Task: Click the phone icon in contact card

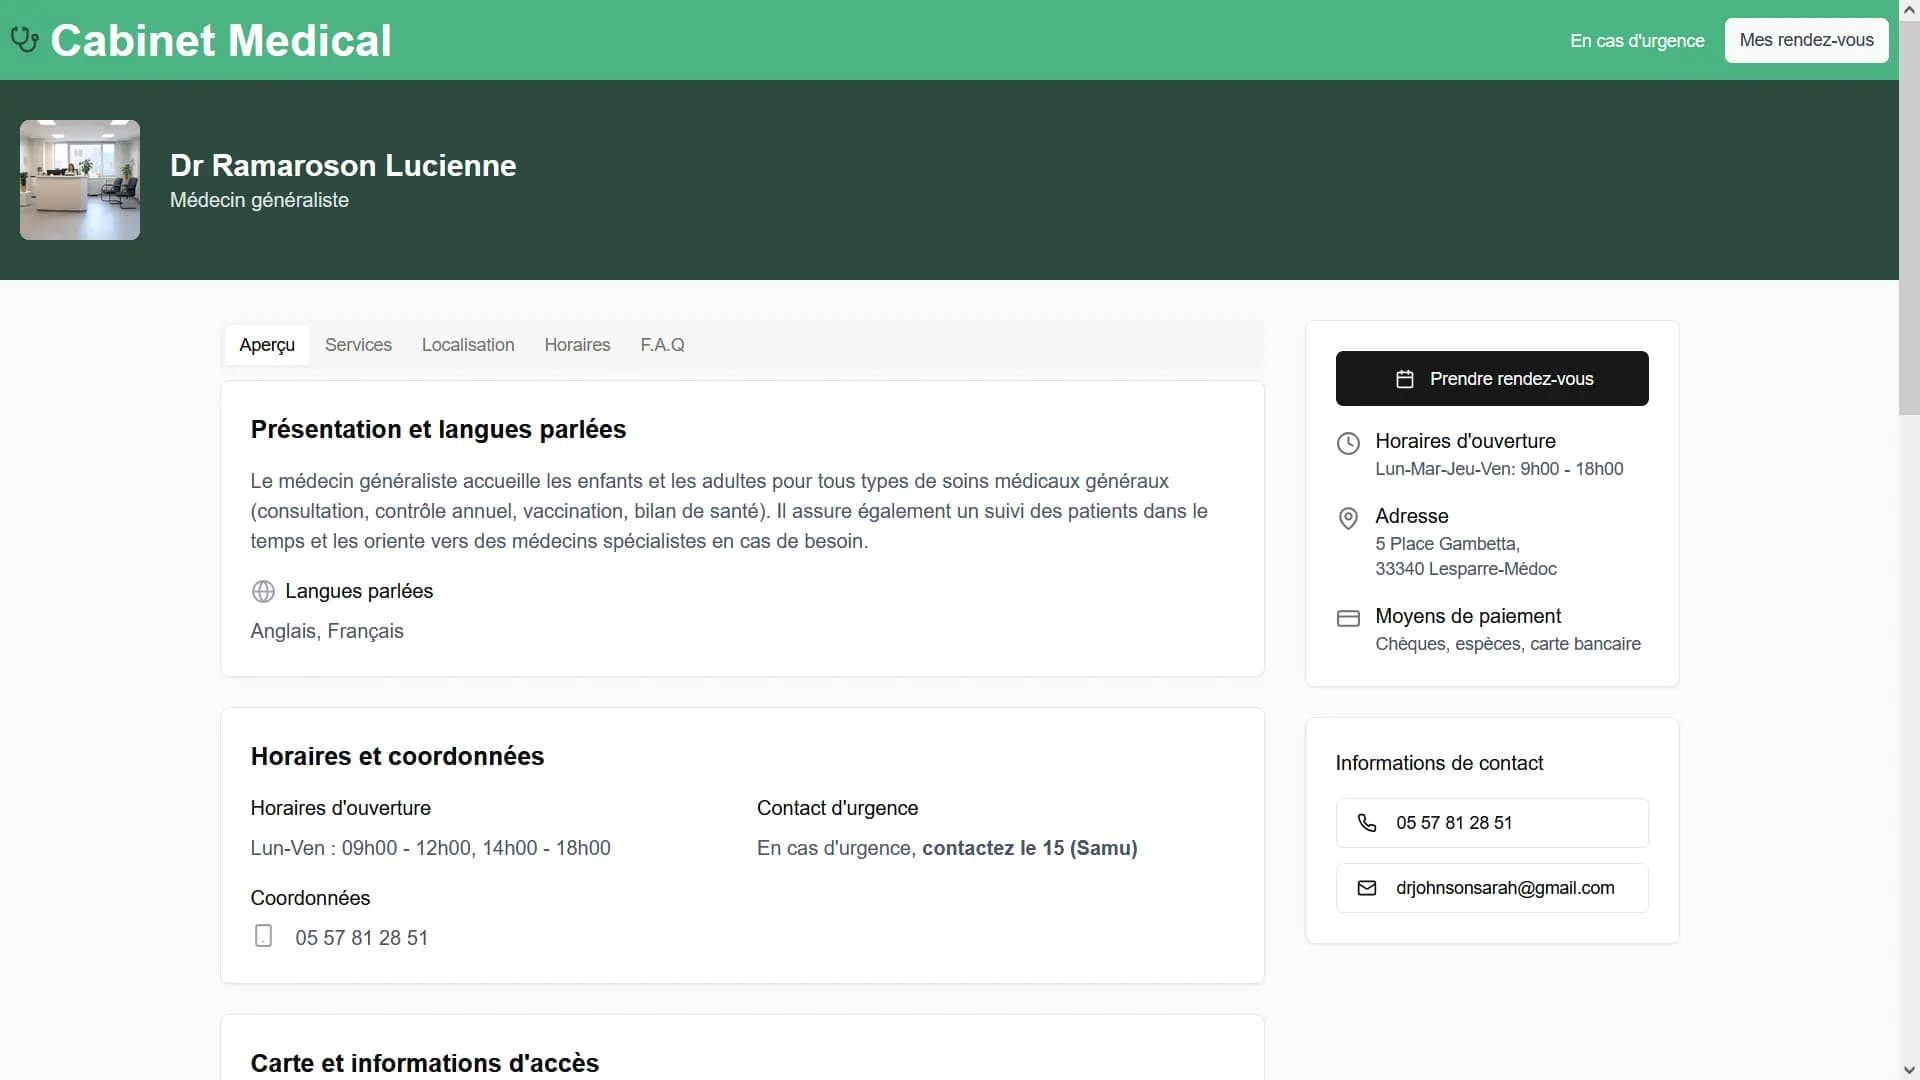Action: tap(1367, 823)
